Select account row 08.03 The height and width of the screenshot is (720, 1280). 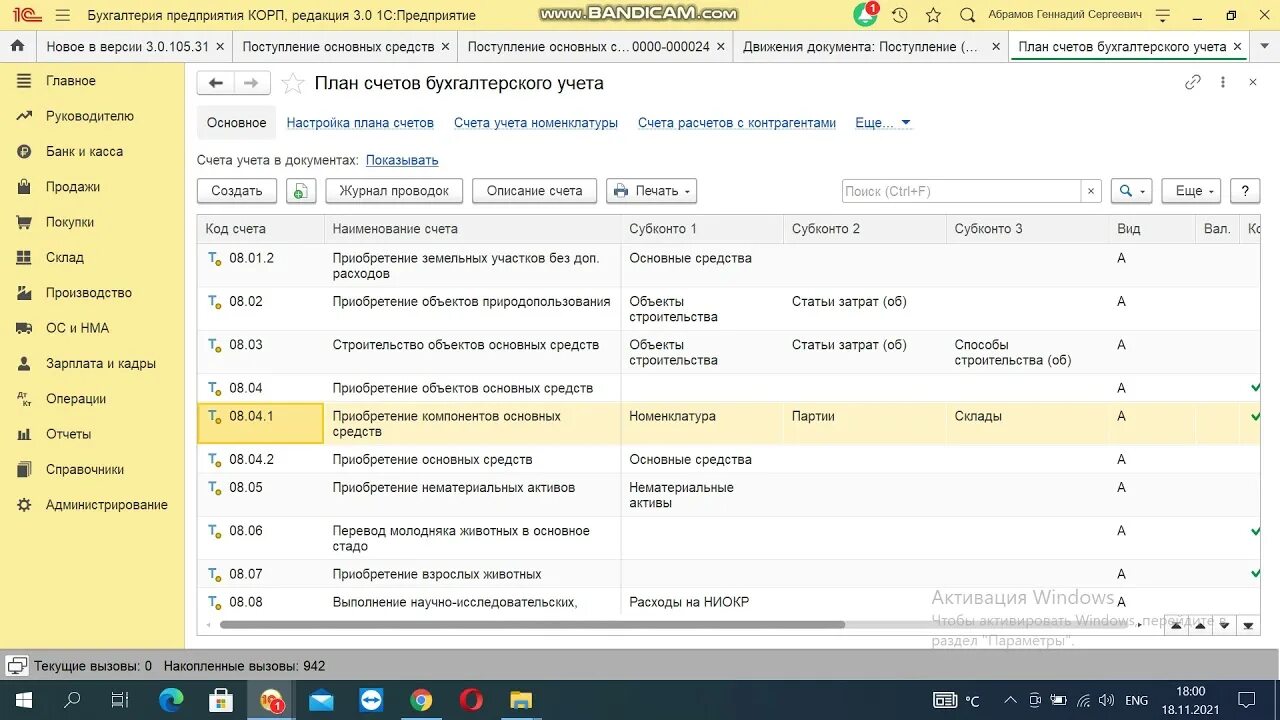tap(728, 352)
